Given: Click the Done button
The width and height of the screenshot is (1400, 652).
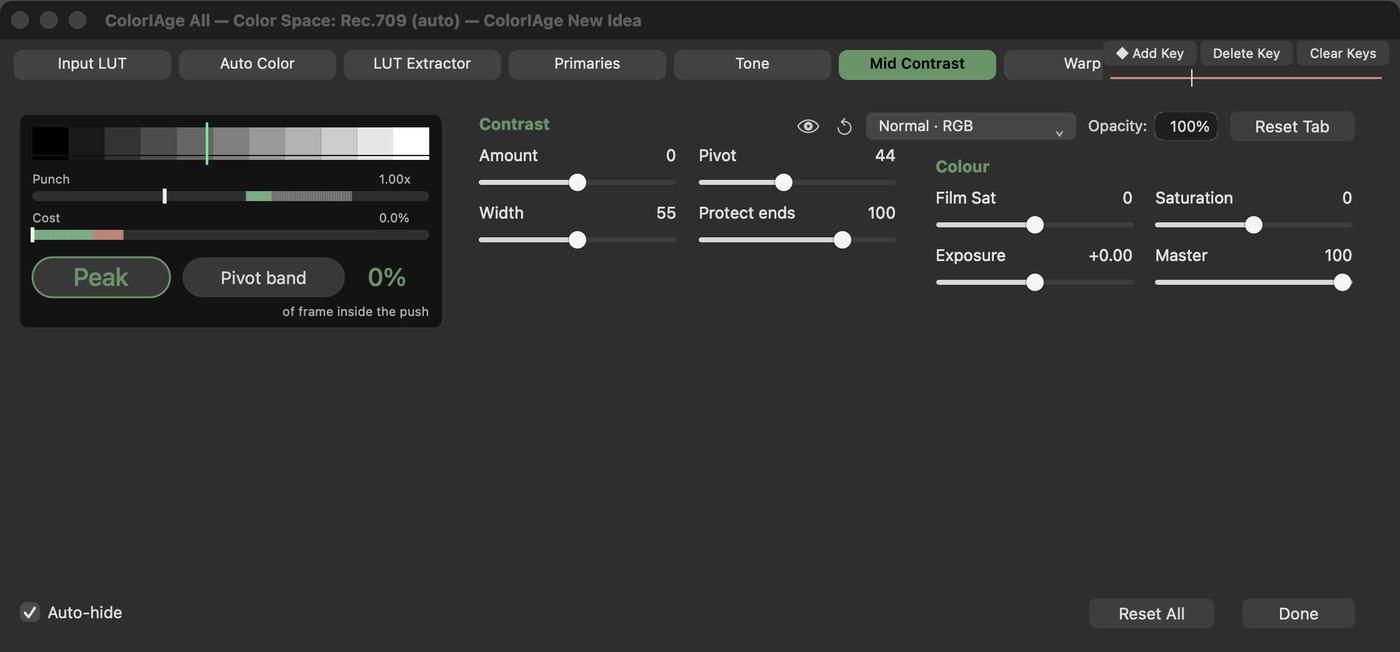Looking at the screenshot, I should tap(1298, 613).
